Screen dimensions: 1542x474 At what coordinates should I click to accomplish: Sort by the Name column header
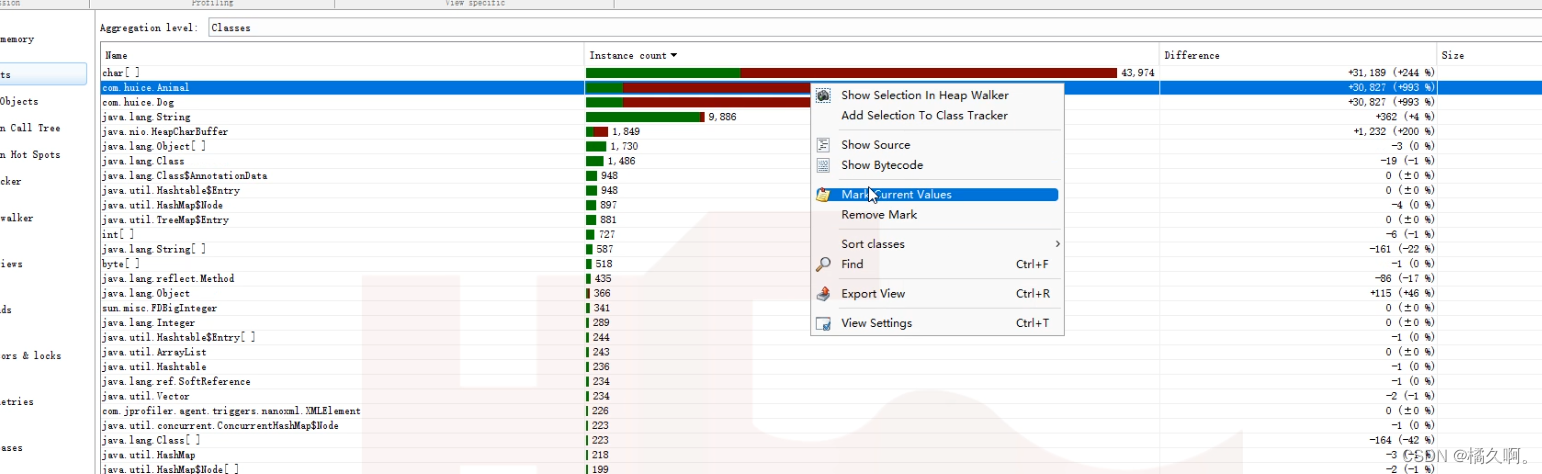click(342, 55)
